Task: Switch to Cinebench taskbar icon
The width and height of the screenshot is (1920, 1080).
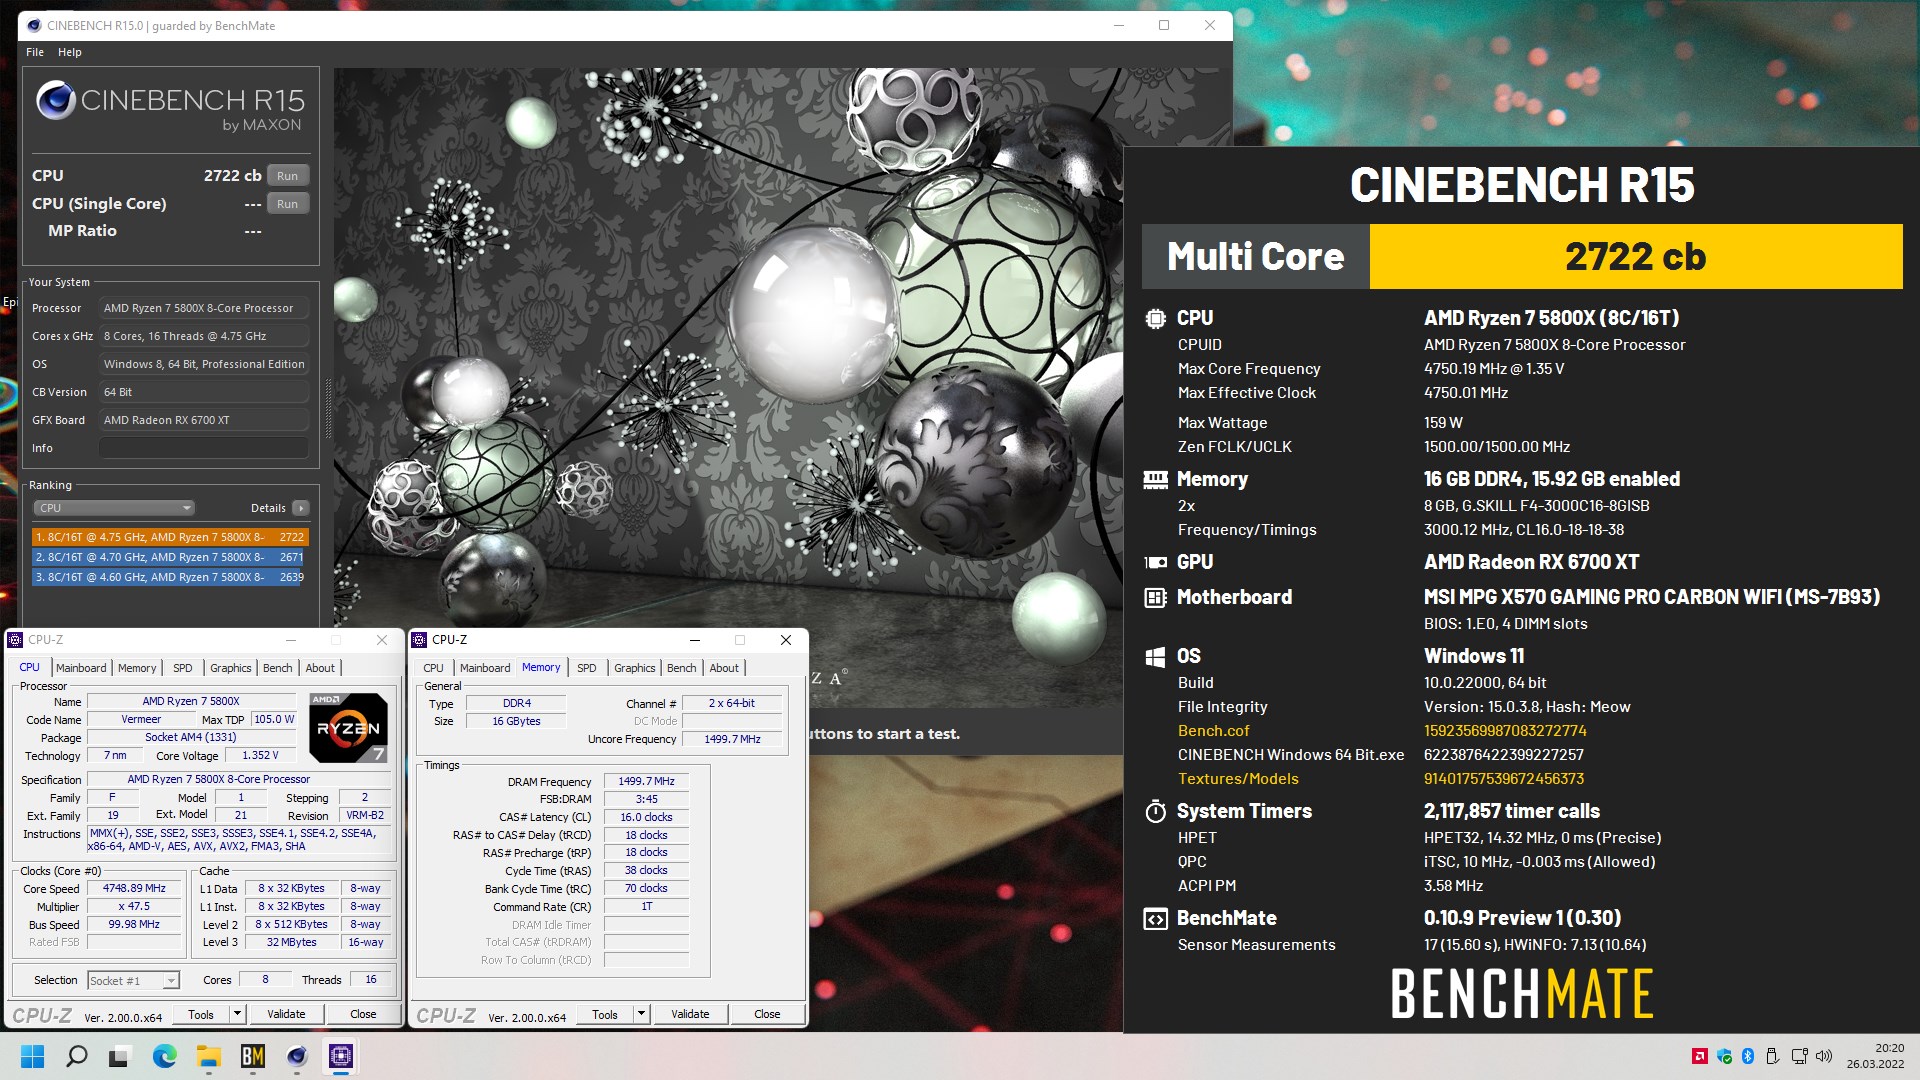Action: click(x=297, y=1056)
